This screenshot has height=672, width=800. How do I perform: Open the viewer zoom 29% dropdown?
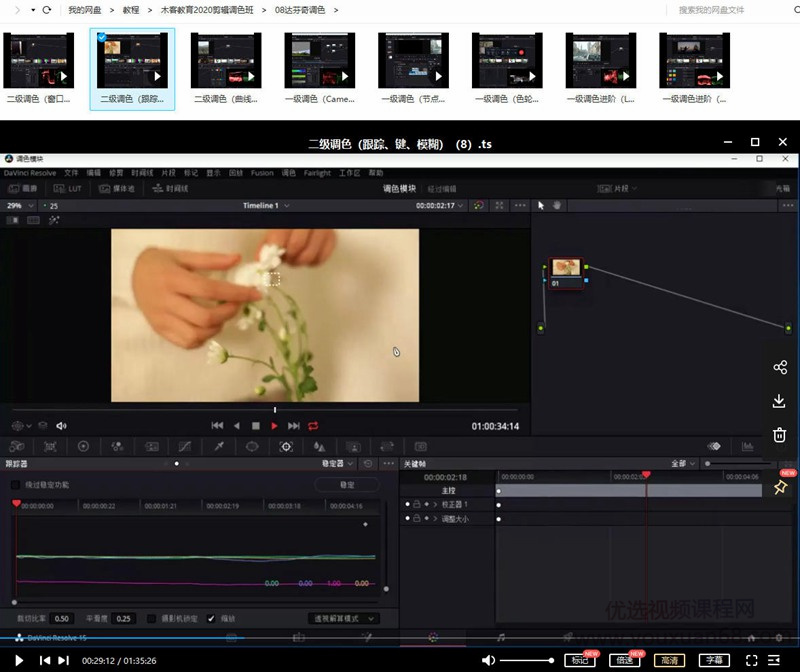[18, 206]
